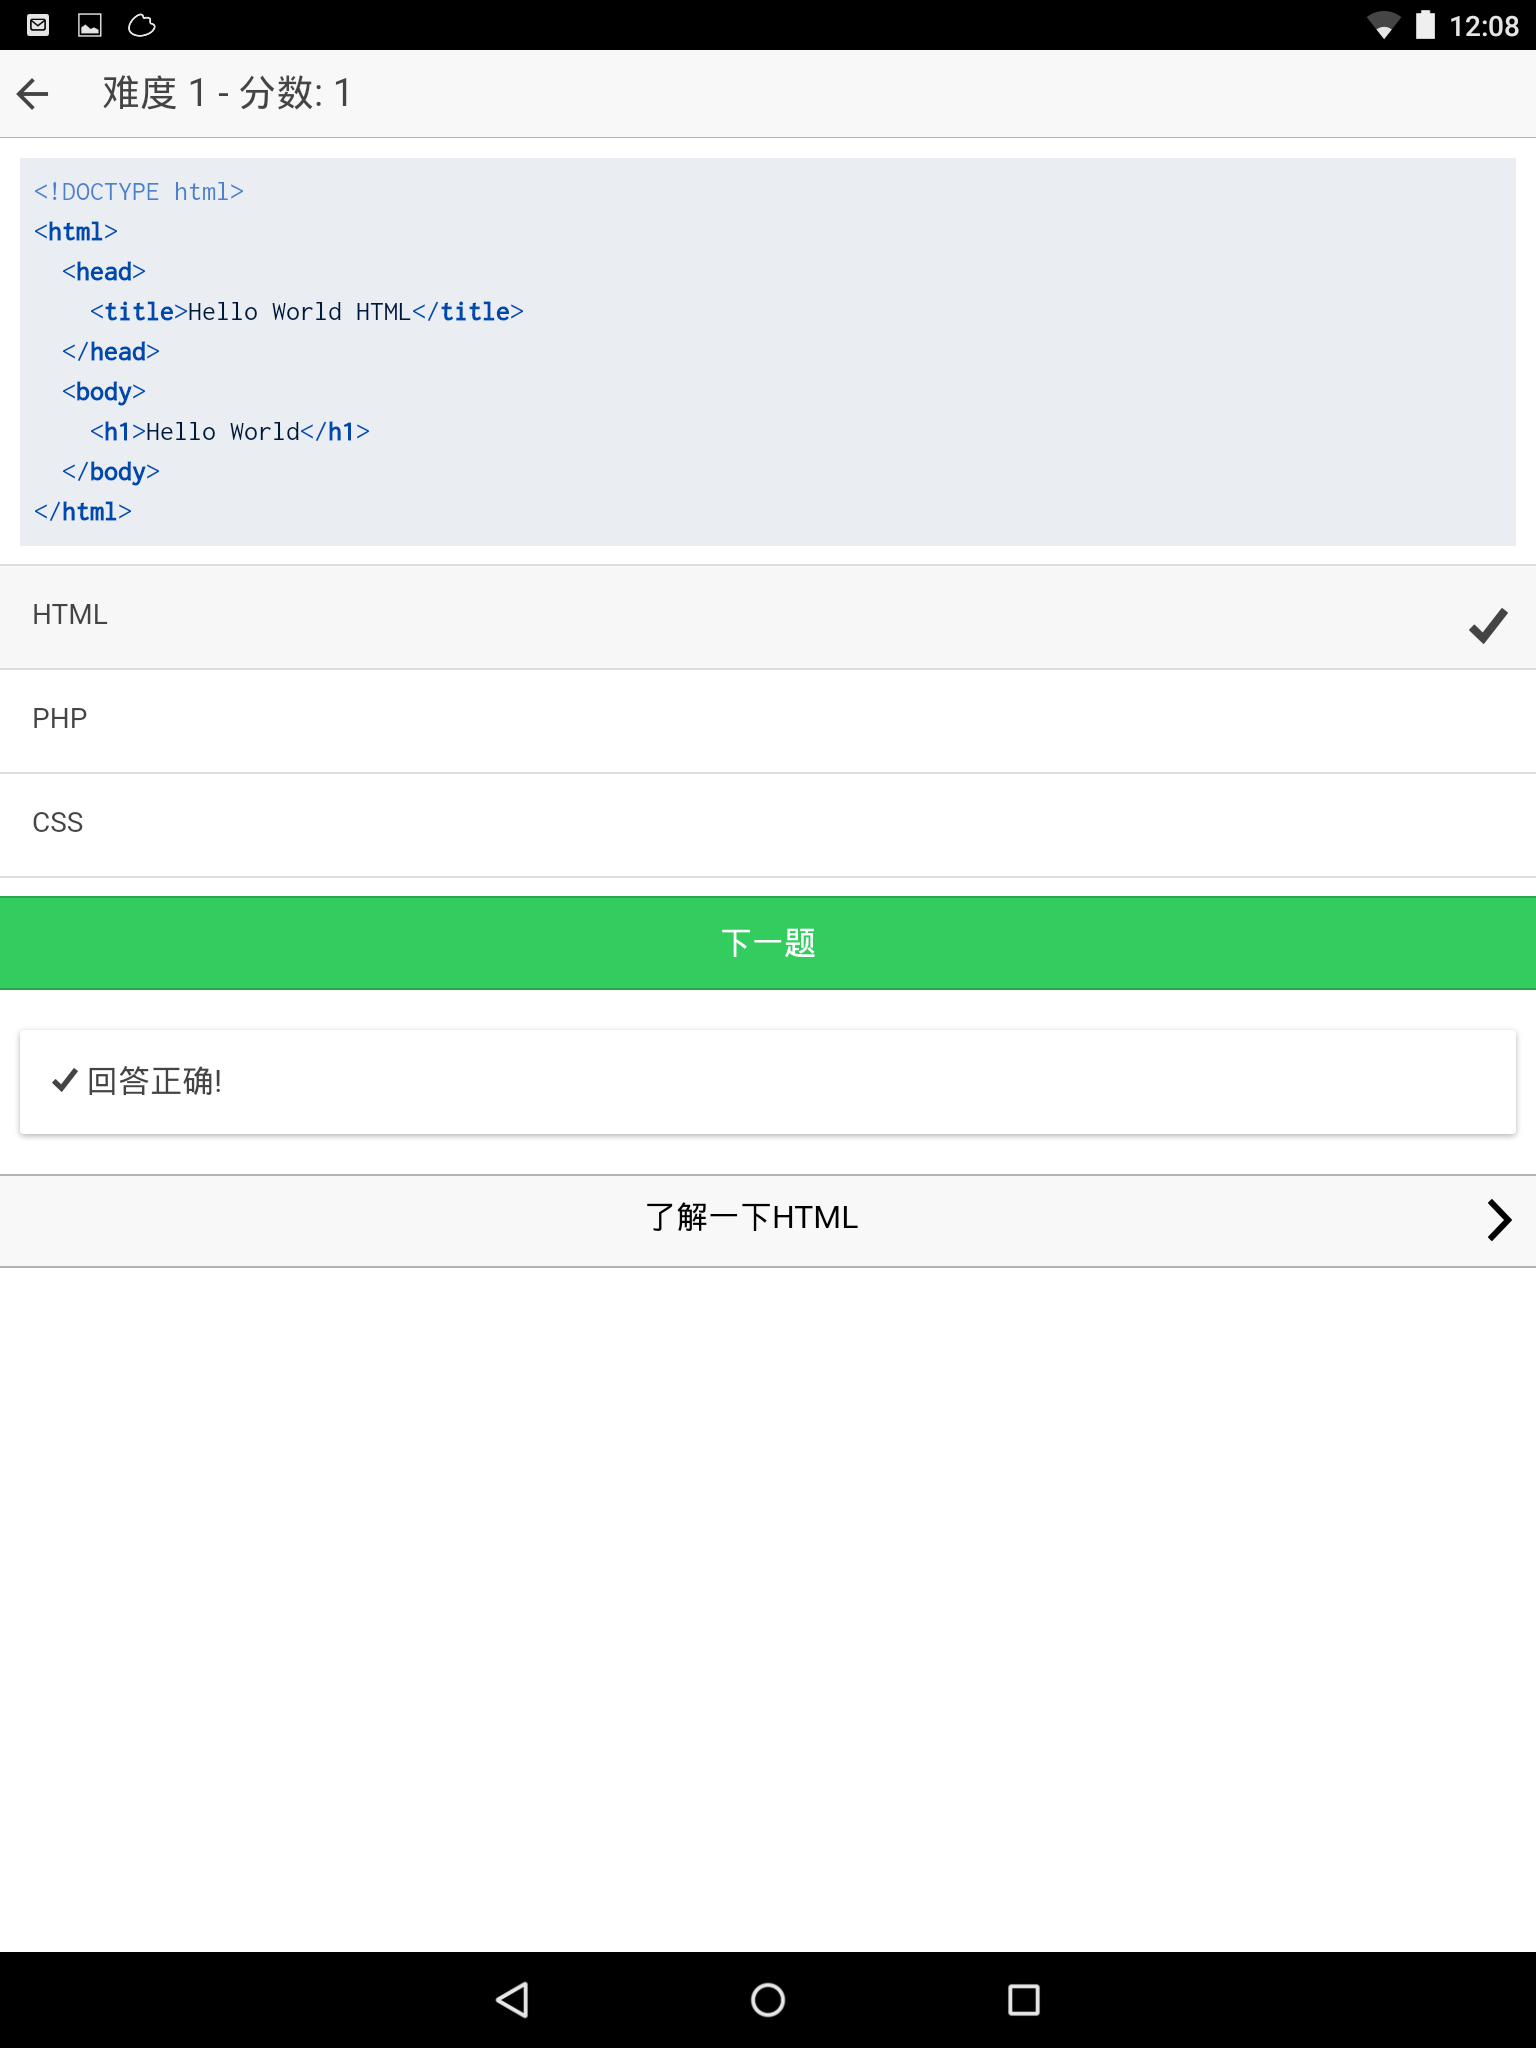1536x2048 pixels.
Task: Open the image notification icon in status bar
Action: pos(90,25)
